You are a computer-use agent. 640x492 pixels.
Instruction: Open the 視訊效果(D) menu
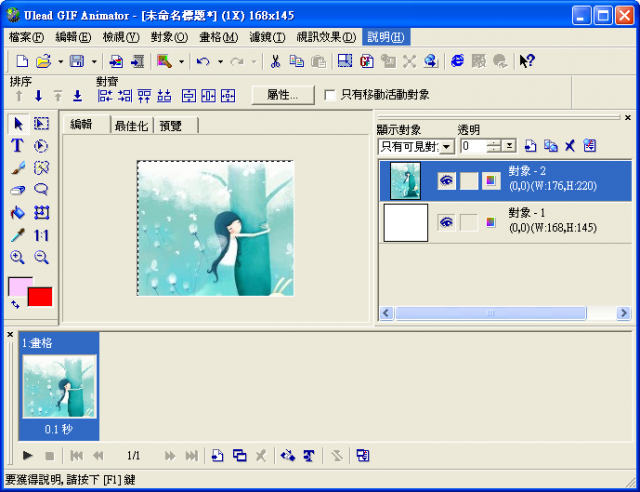(326, 37)
